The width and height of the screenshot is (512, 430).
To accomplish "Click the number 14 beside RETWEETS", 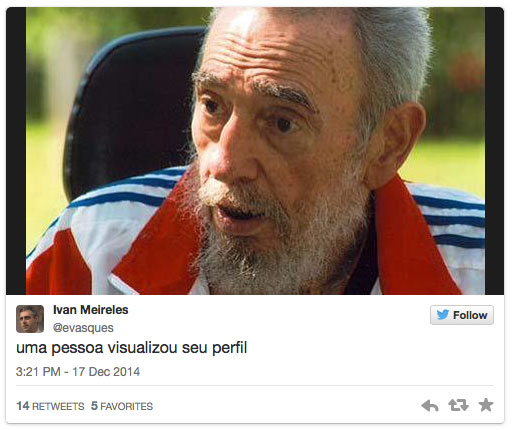I will point(23,406).
